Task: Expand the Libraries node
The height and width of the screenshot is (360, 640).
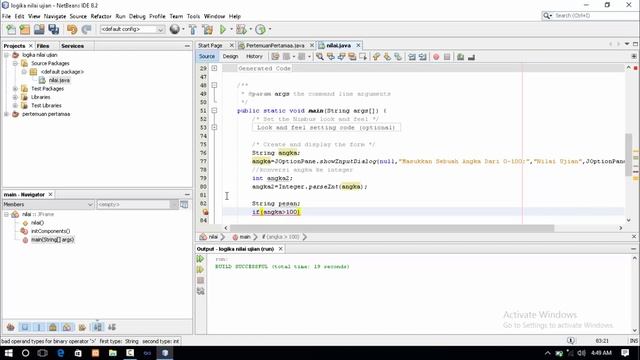Action: (x=15, y=97)
